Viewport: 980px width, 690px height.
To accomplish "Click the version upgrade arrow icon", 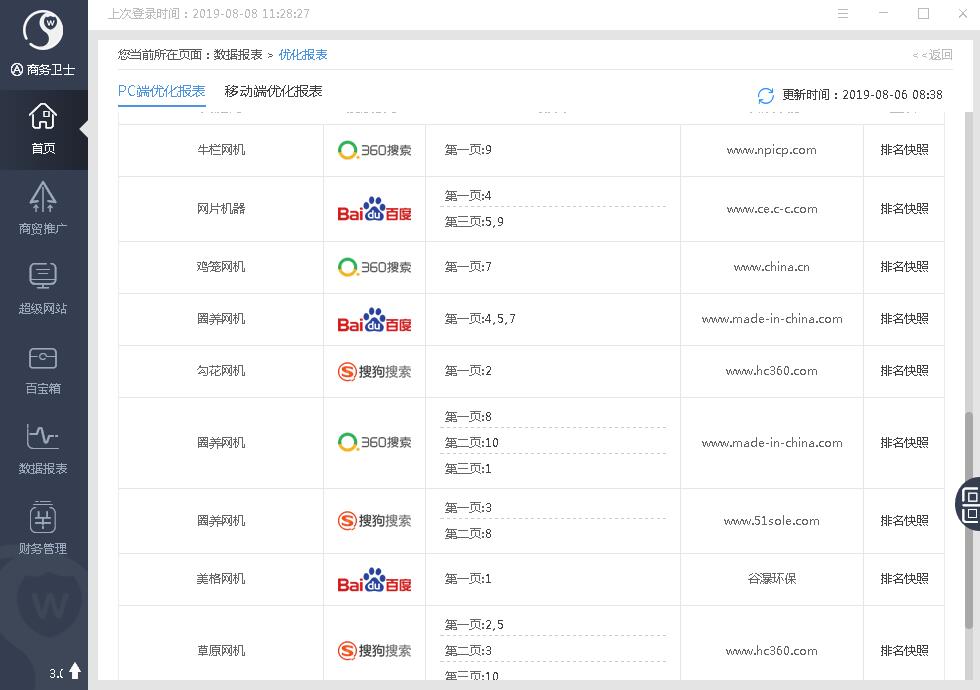I will point(75,672).
